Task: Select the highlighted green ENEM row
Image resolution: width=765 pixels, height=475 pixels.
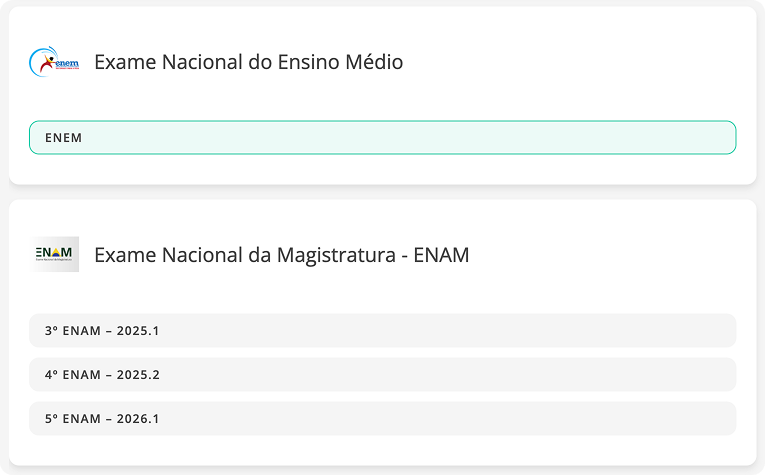Action: tap(382, 138)
